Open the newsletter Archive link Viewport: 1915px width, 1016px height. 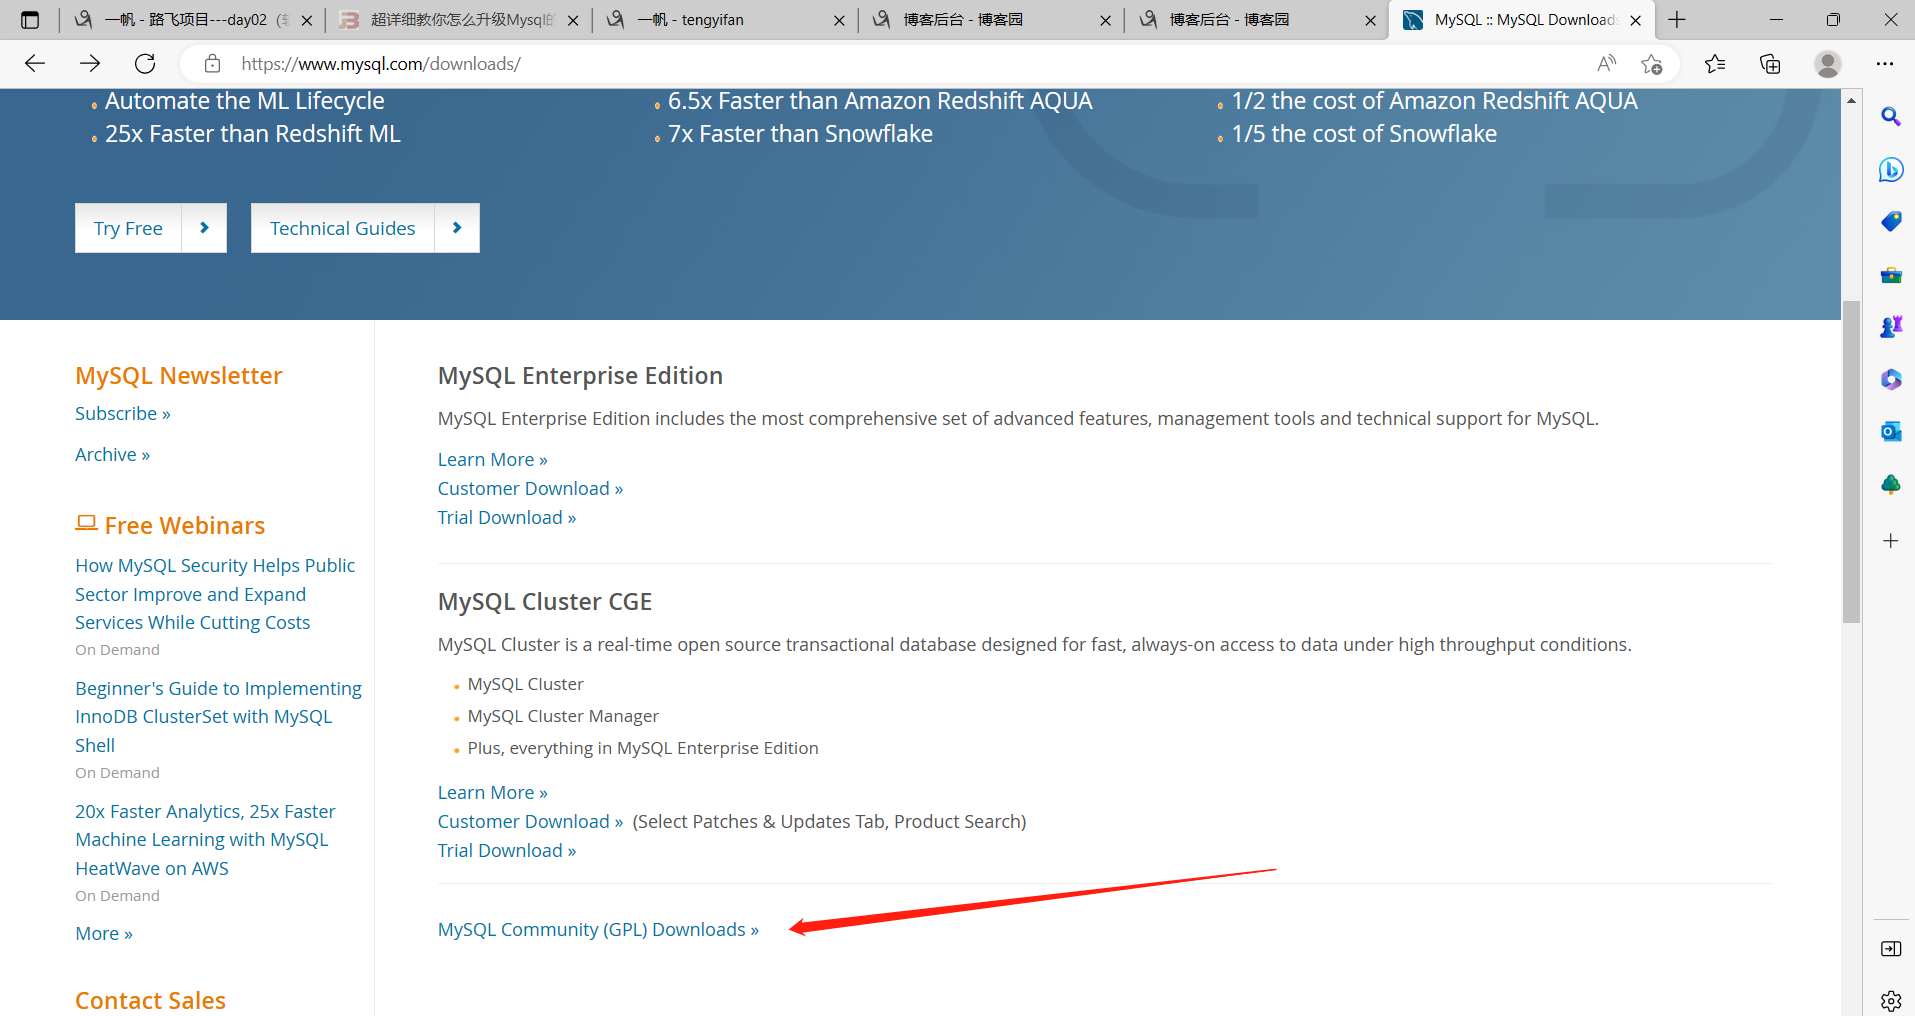pos(112,455)
